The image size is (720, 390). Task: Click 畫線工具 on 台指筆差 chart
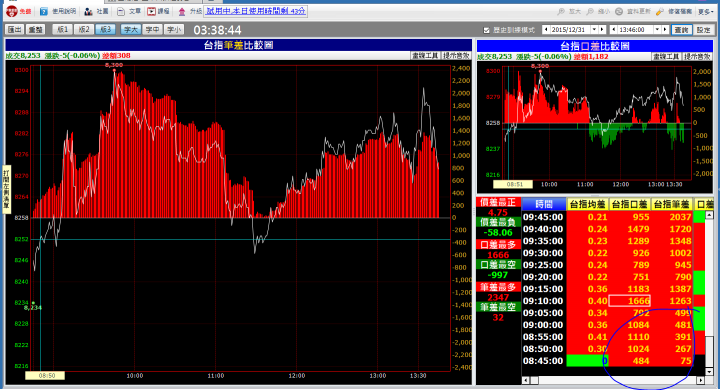point(425,56)
